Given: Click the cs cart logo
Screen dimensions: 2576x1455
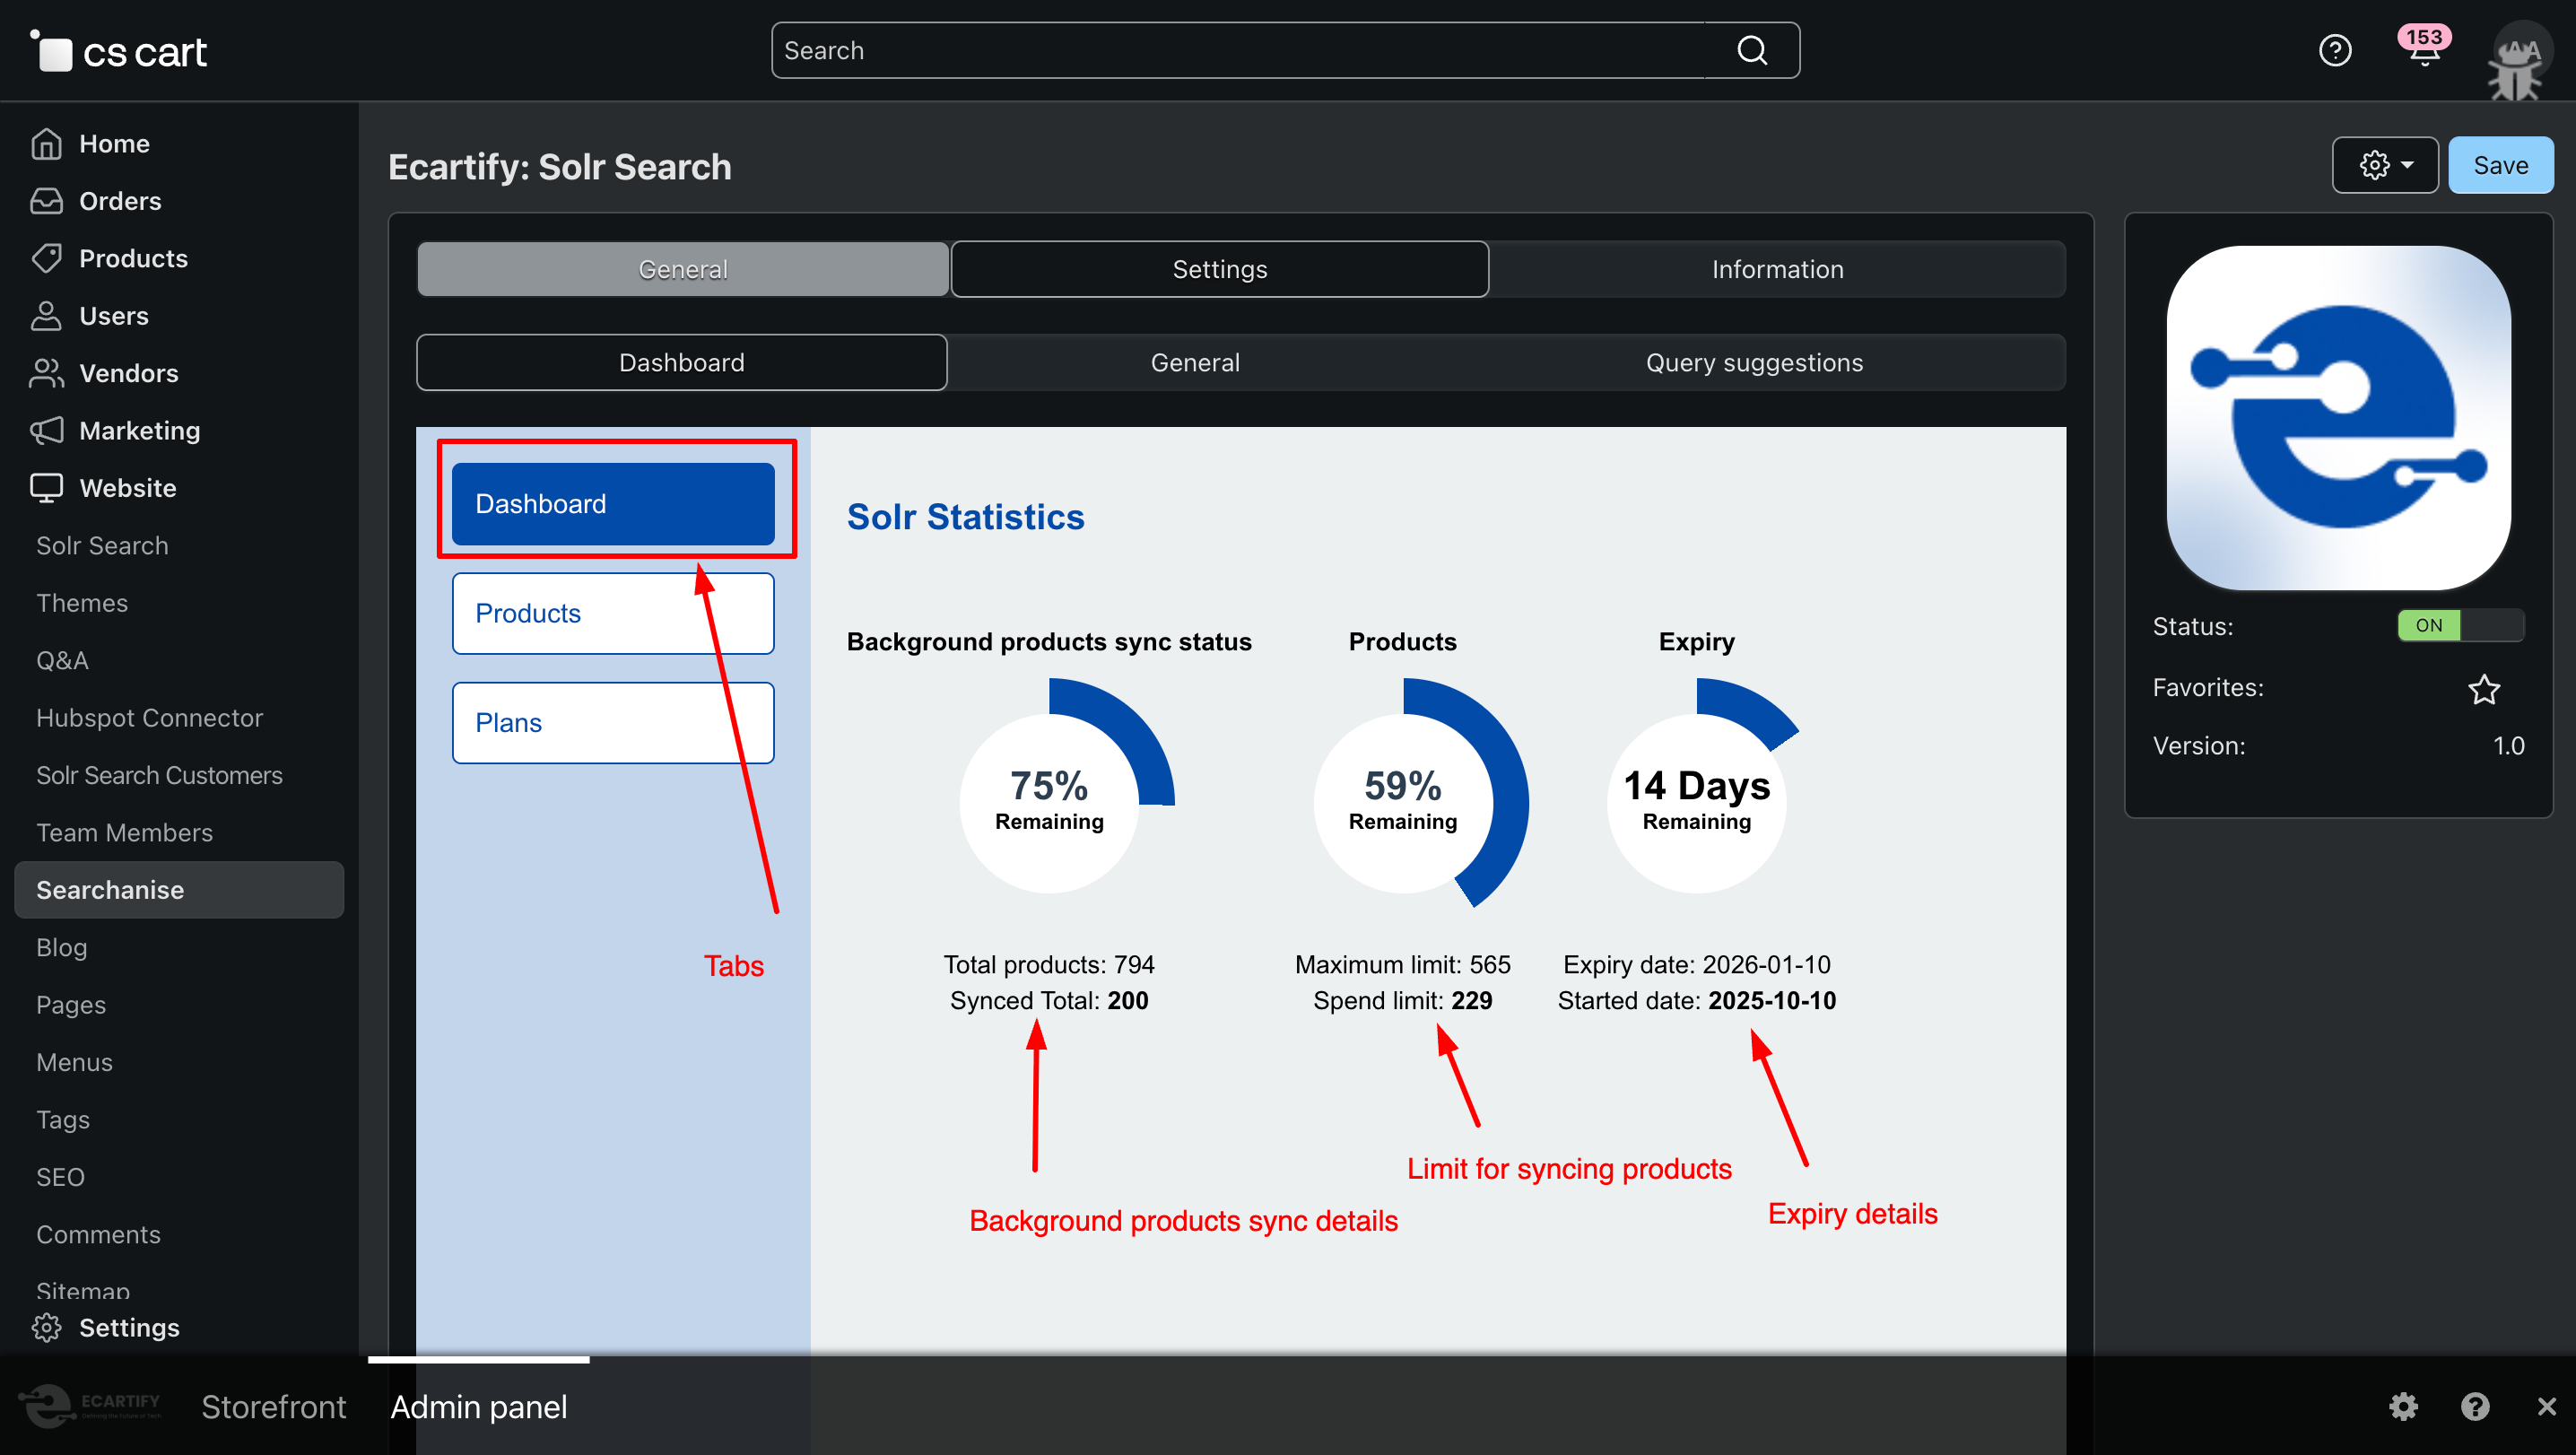Looking at the screenshot, I should 120,52.
